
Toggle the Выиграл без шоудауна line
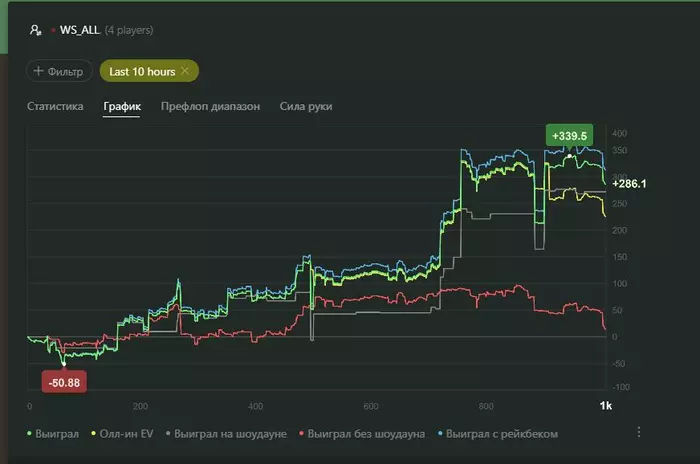[362, 434]
